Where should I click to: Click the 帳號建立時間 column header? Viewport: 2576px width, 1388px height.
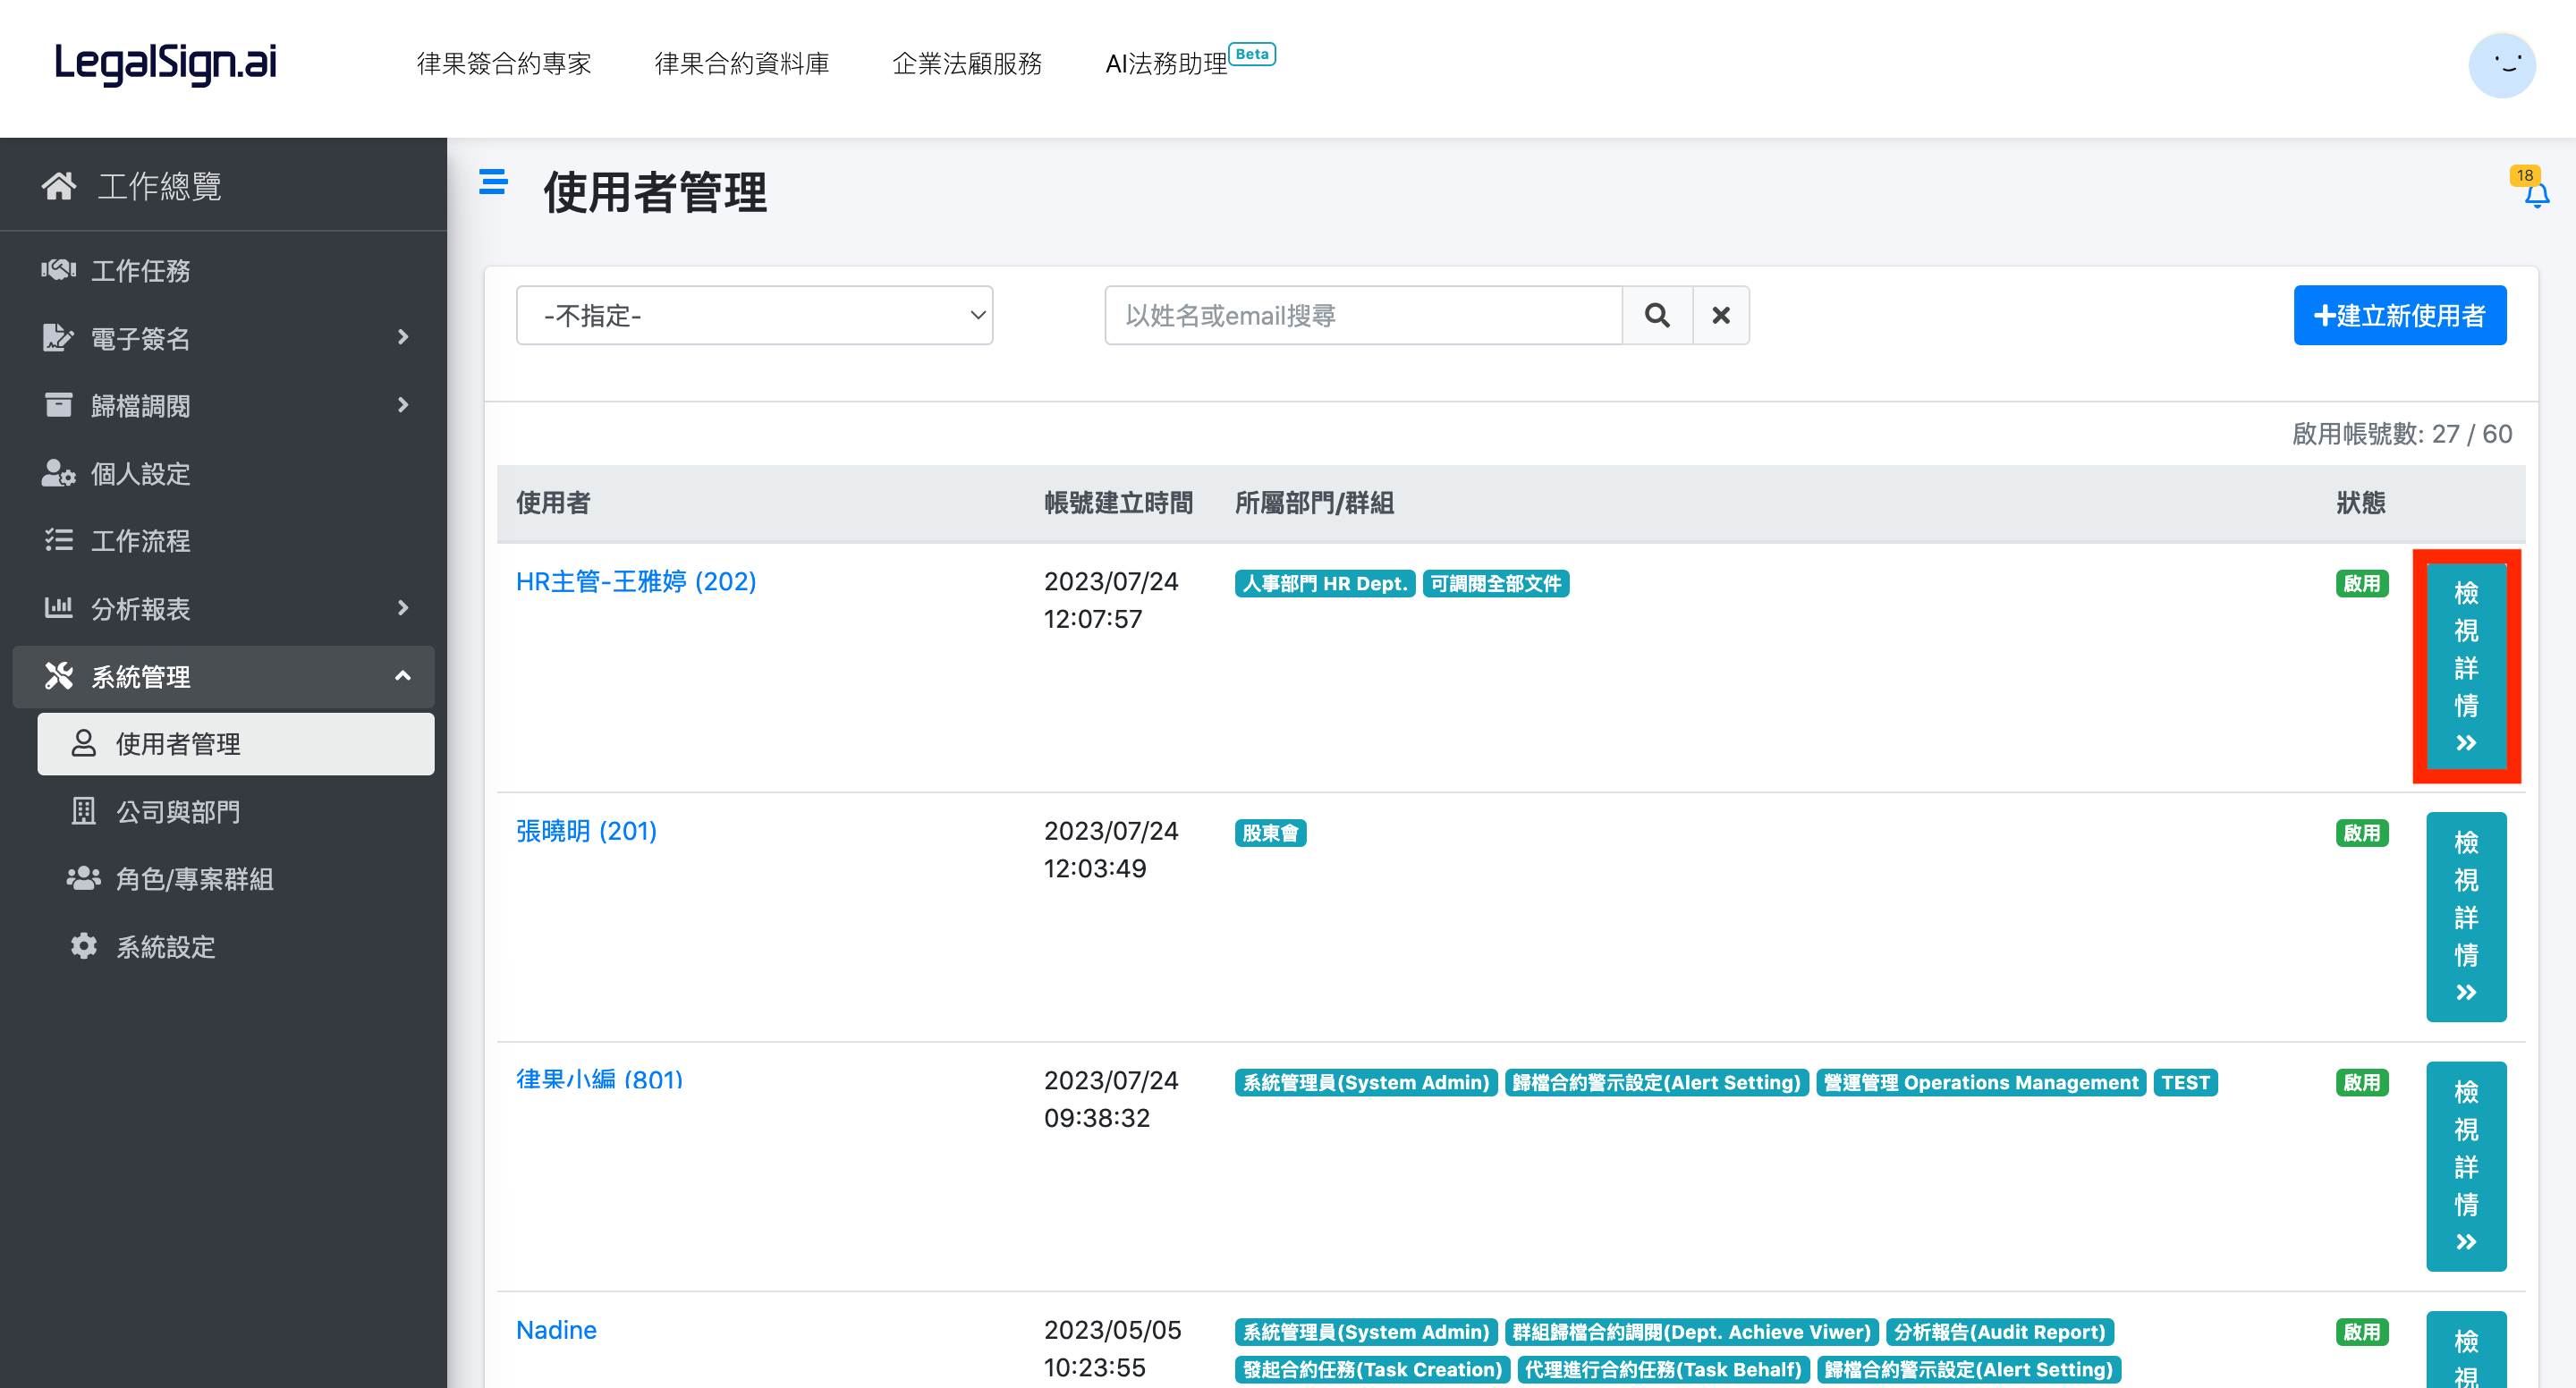(1118, 503)
